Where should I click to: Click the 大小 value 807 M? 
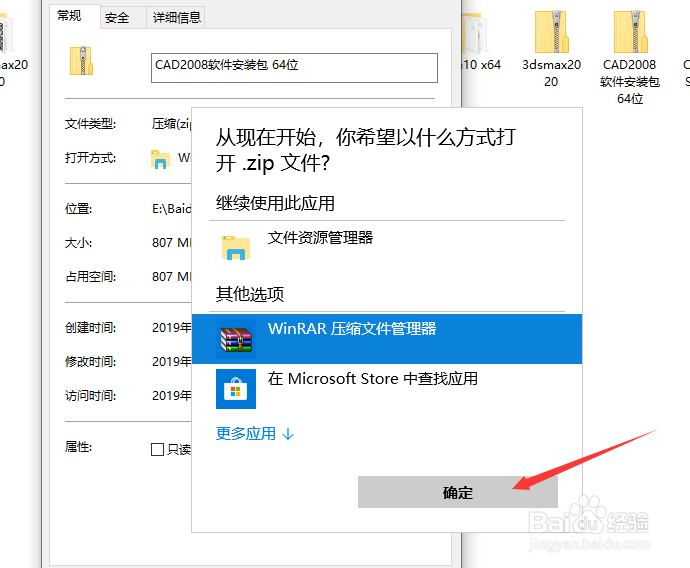[172, 242]
